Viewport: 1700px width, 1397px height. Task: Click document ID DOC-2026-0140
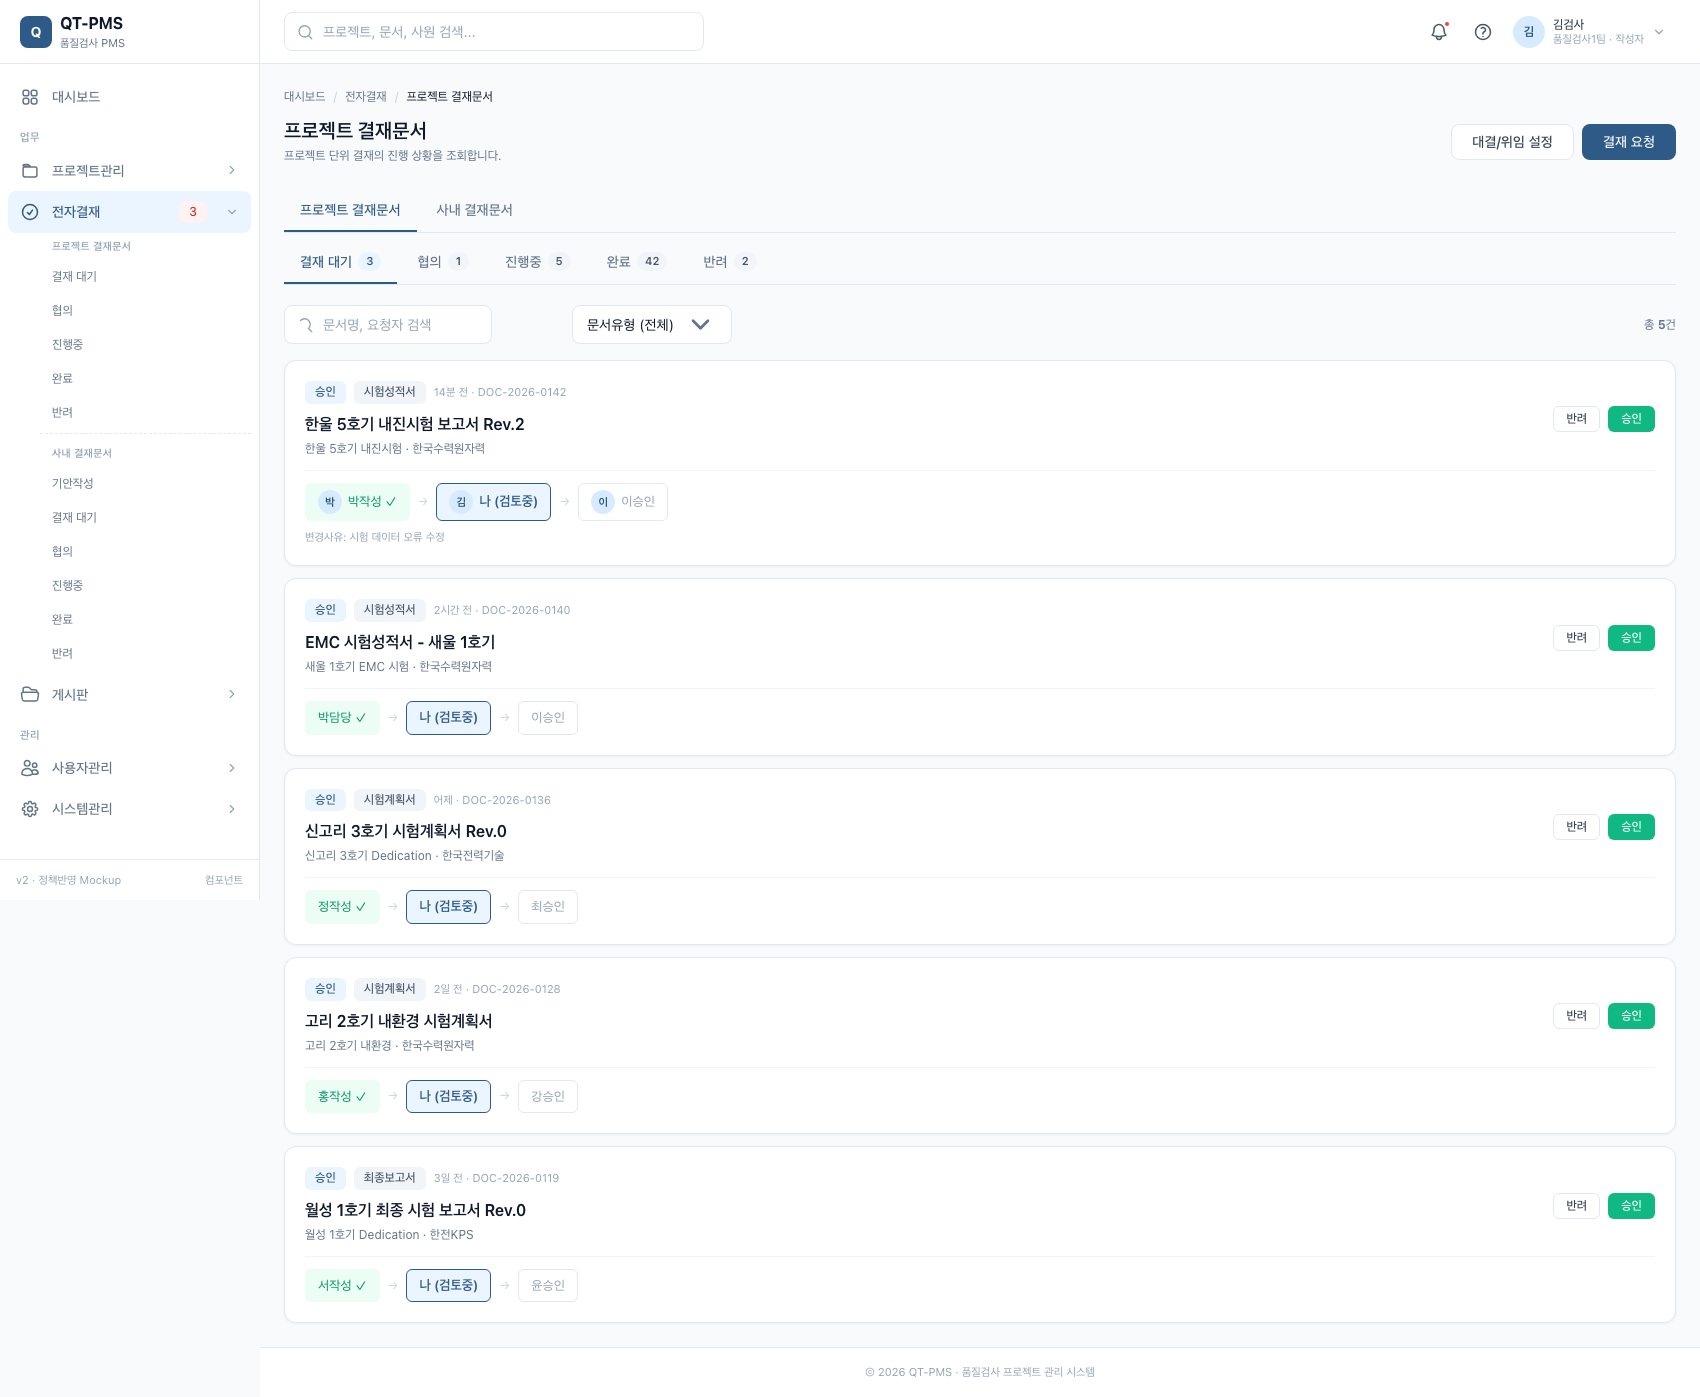526,610
